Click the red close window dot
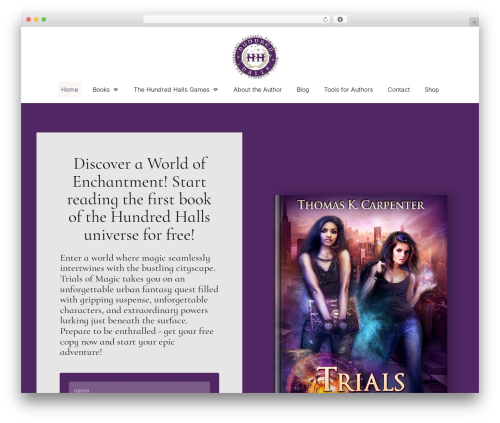Image resolution: width=500 pixels, height=423 pixels. [29, 20]
